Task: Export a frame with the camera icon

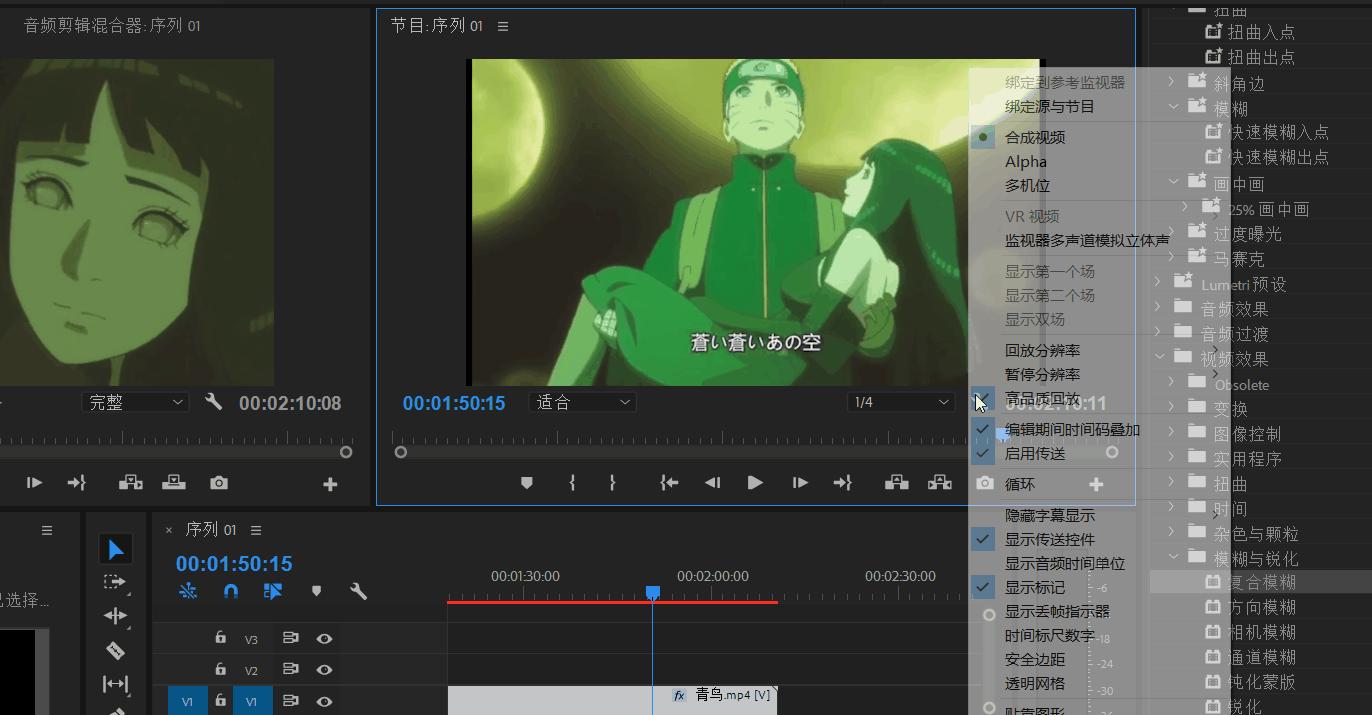Action: (983, 482)
